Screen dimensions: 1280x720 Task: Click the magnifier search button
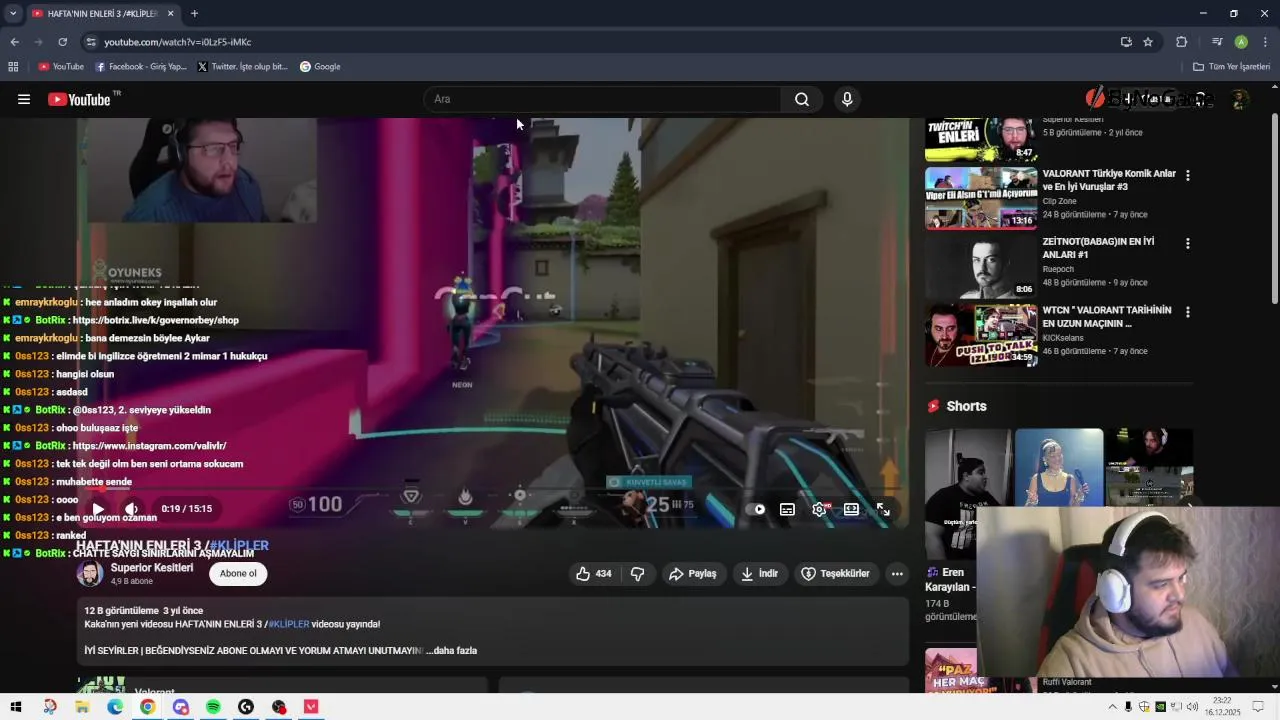[802, 99]
